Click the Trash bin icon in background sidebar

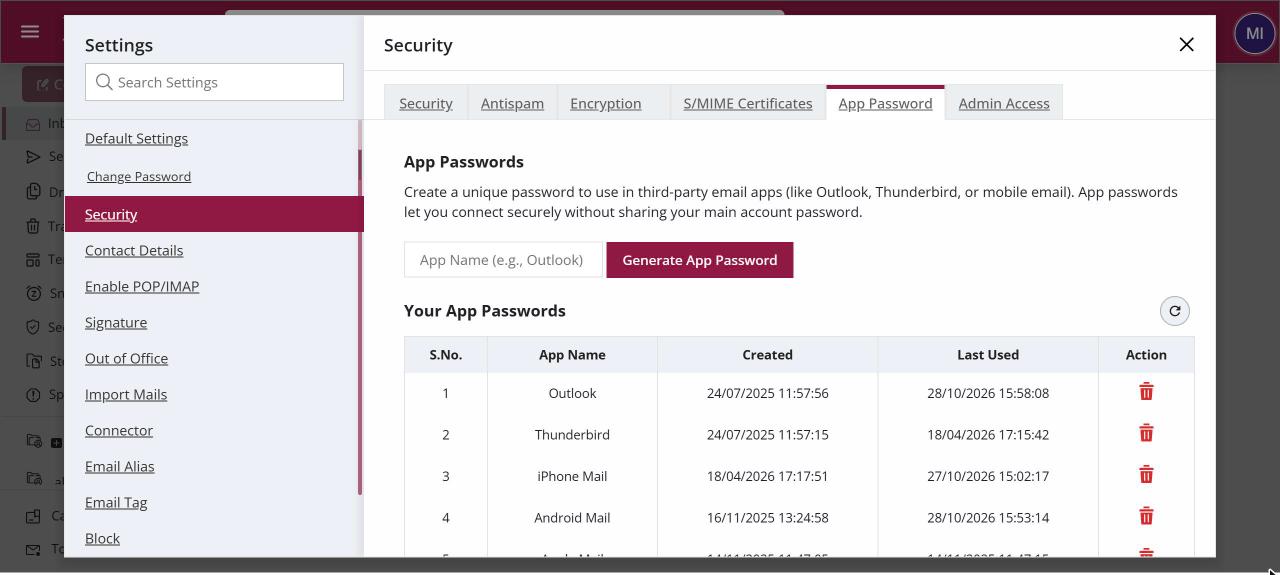point(33,226)
